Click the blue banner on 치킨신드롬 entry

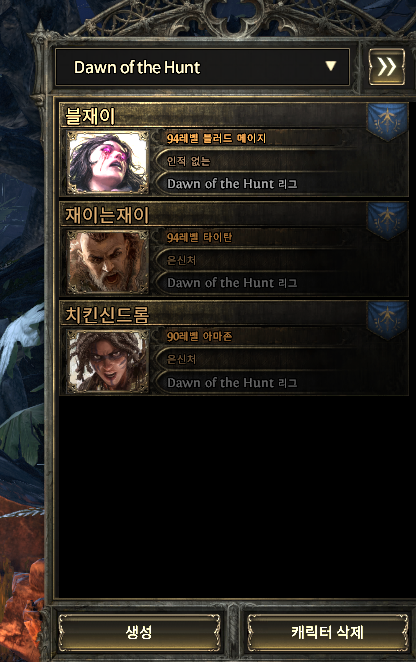[387, 320]
